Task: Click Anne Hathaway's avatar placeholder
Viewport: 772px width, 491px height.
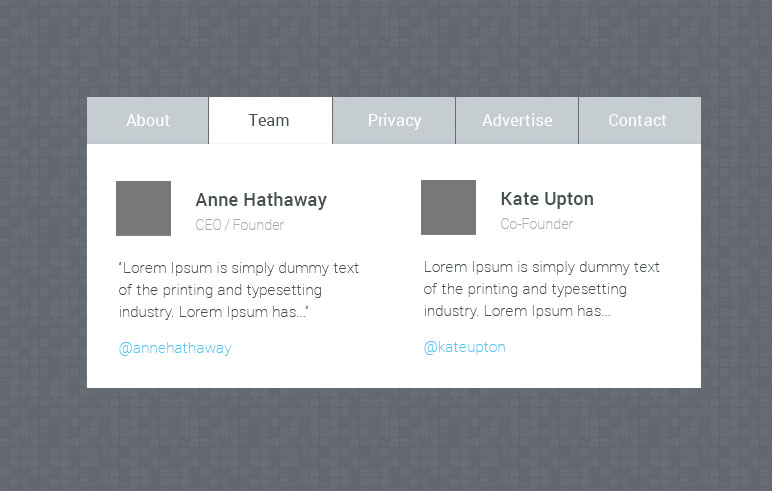Action: [x=143, y=208]
